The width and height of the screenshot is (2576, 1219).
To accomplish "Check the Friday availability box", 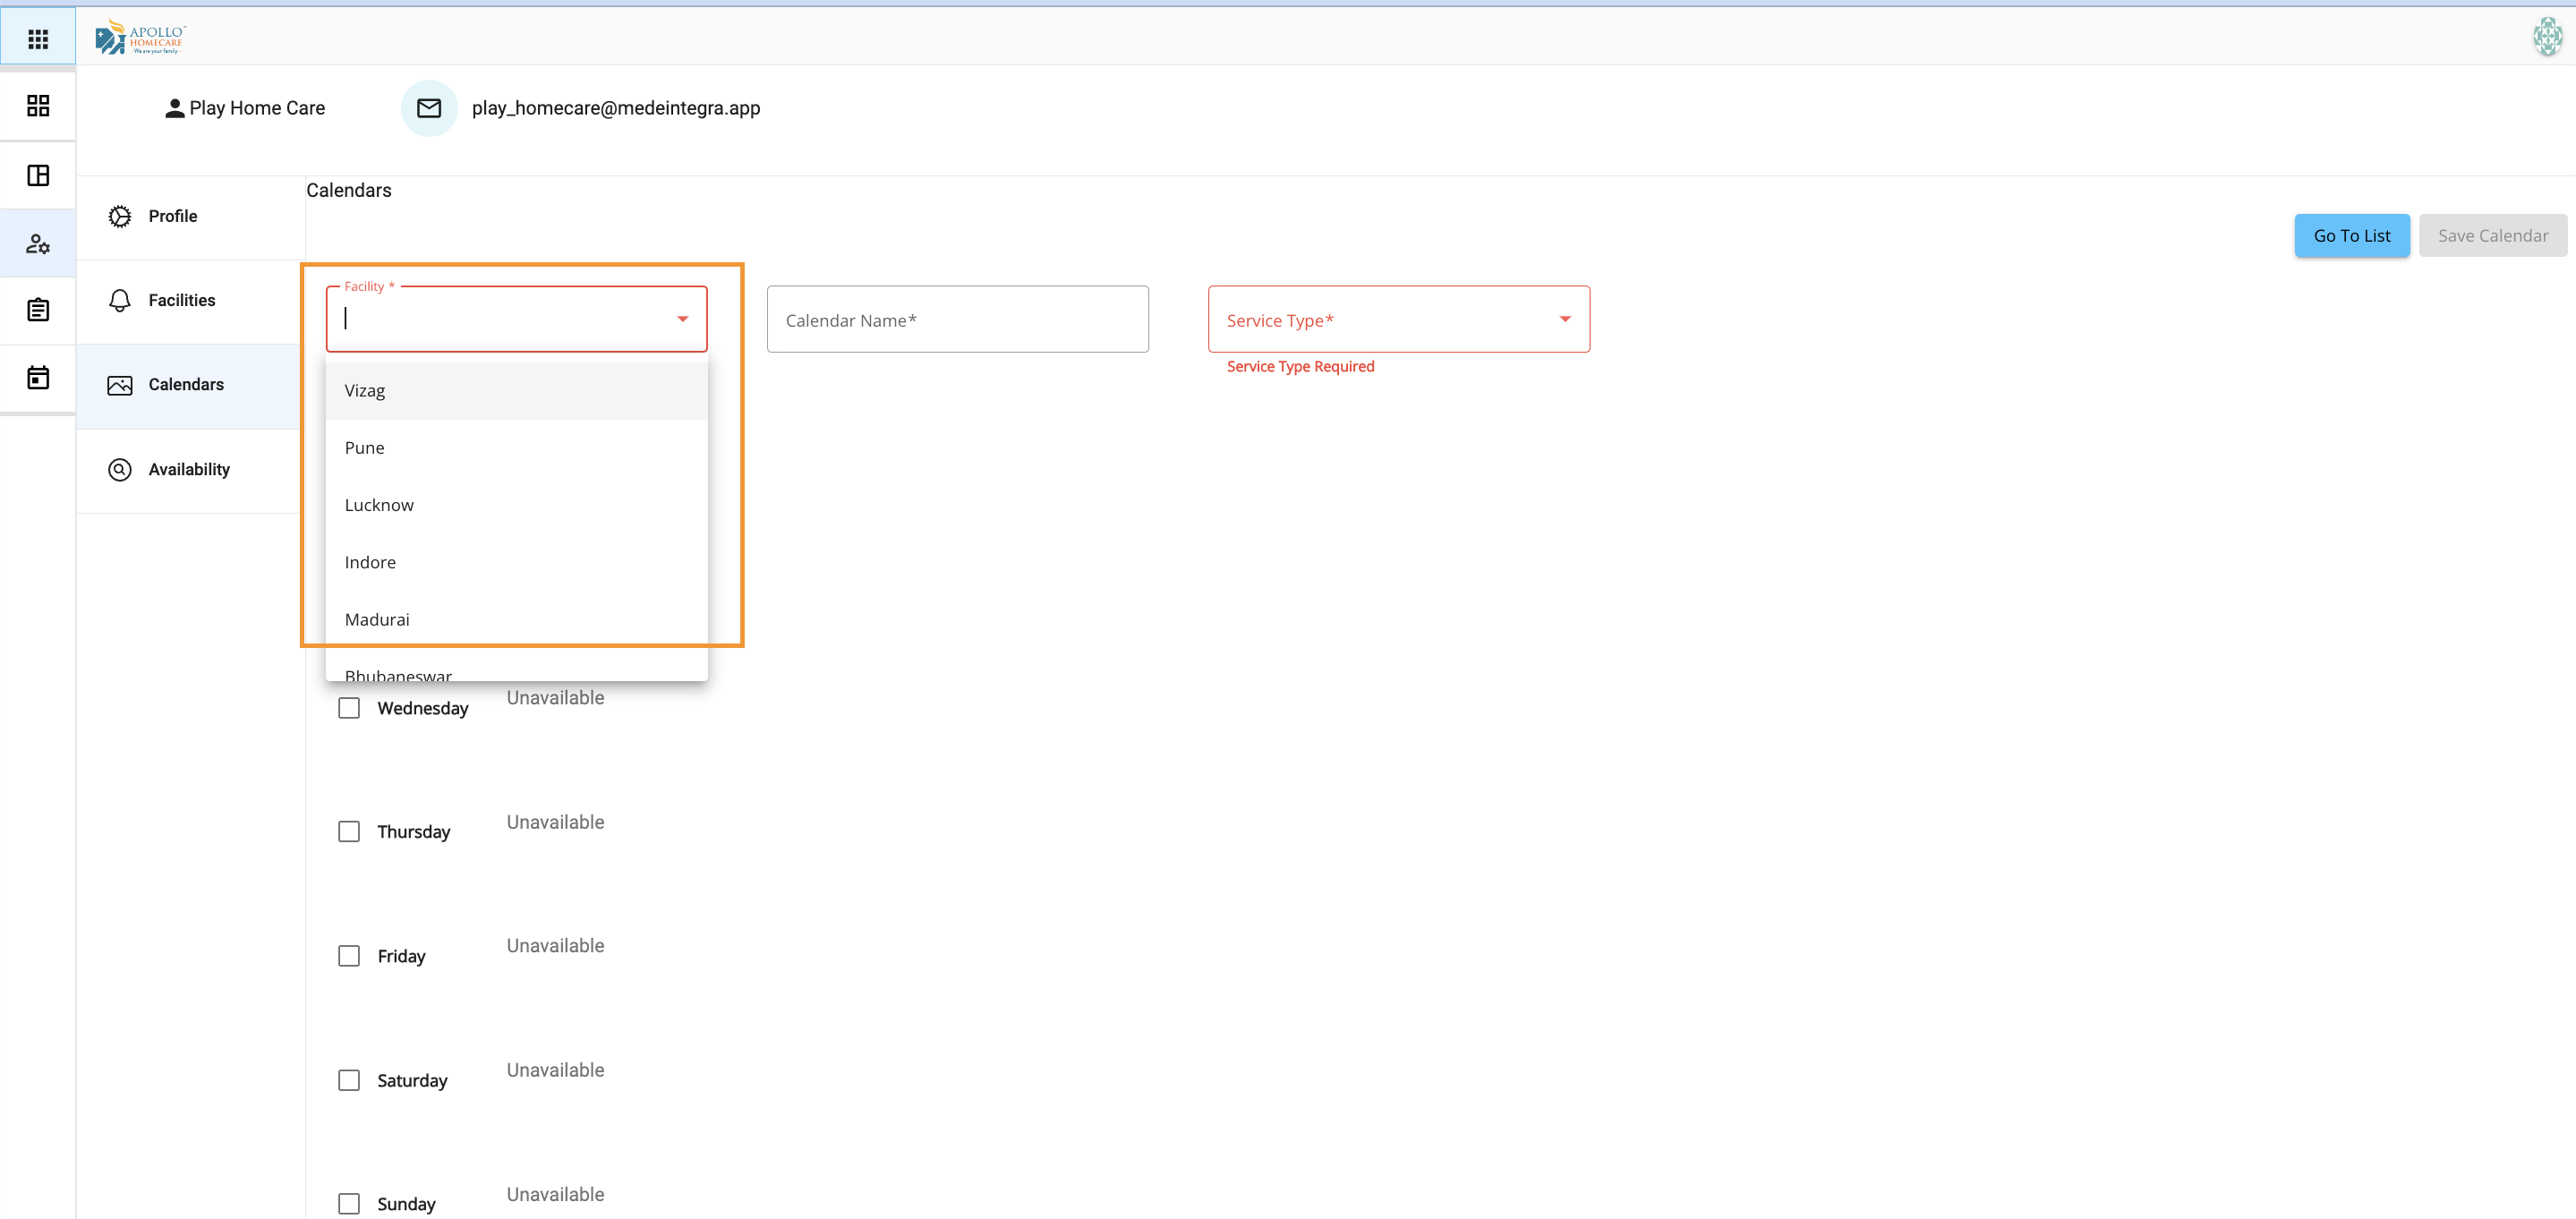I will click(x=349, y=956).
